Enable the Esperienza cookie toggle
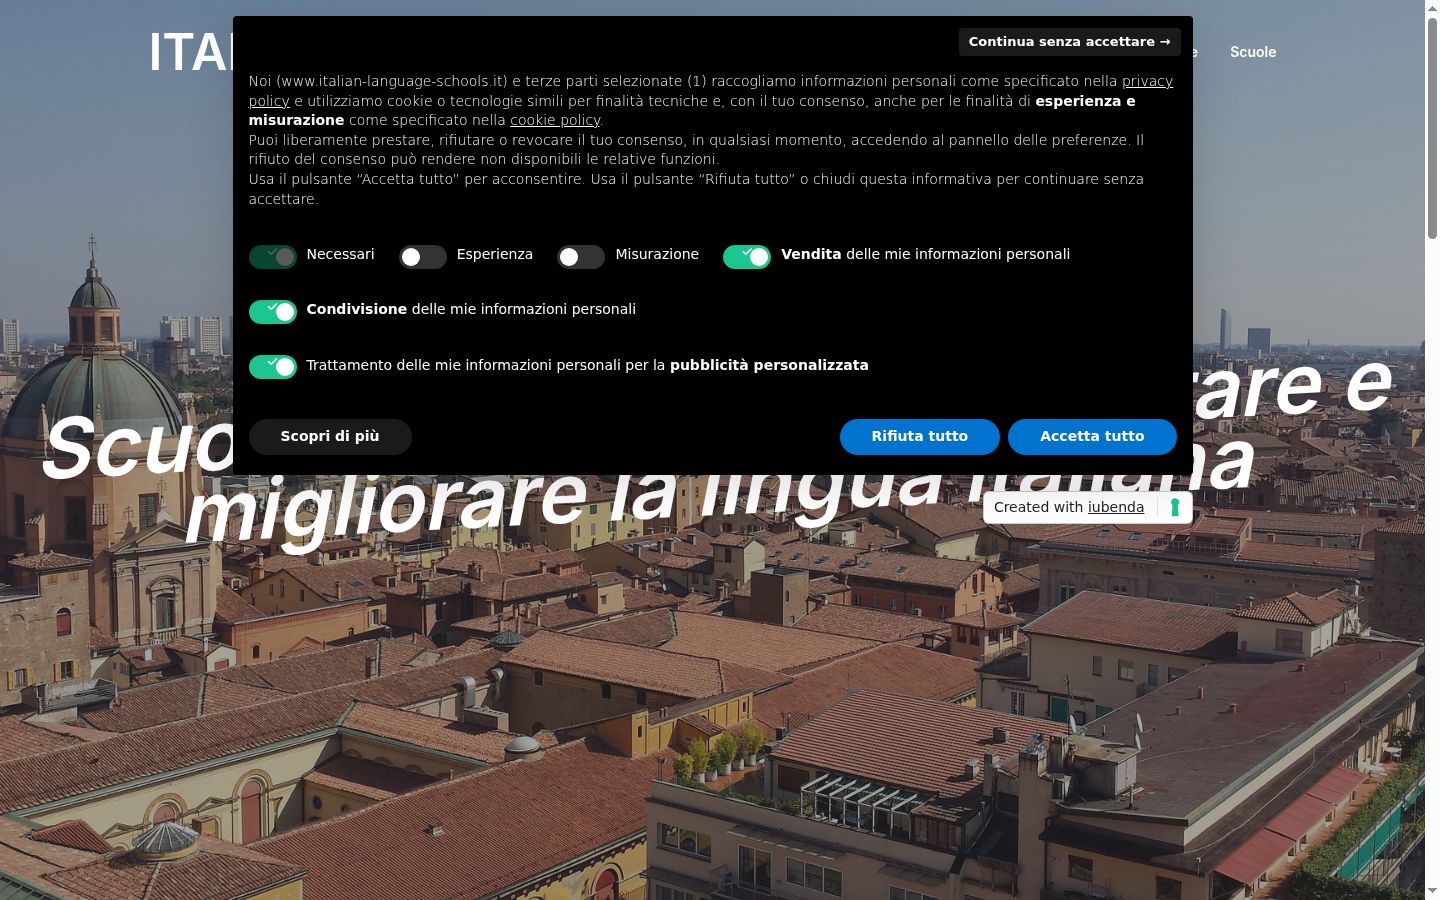1440x900 pixels. pyautogui.click(x=423, y=257)
